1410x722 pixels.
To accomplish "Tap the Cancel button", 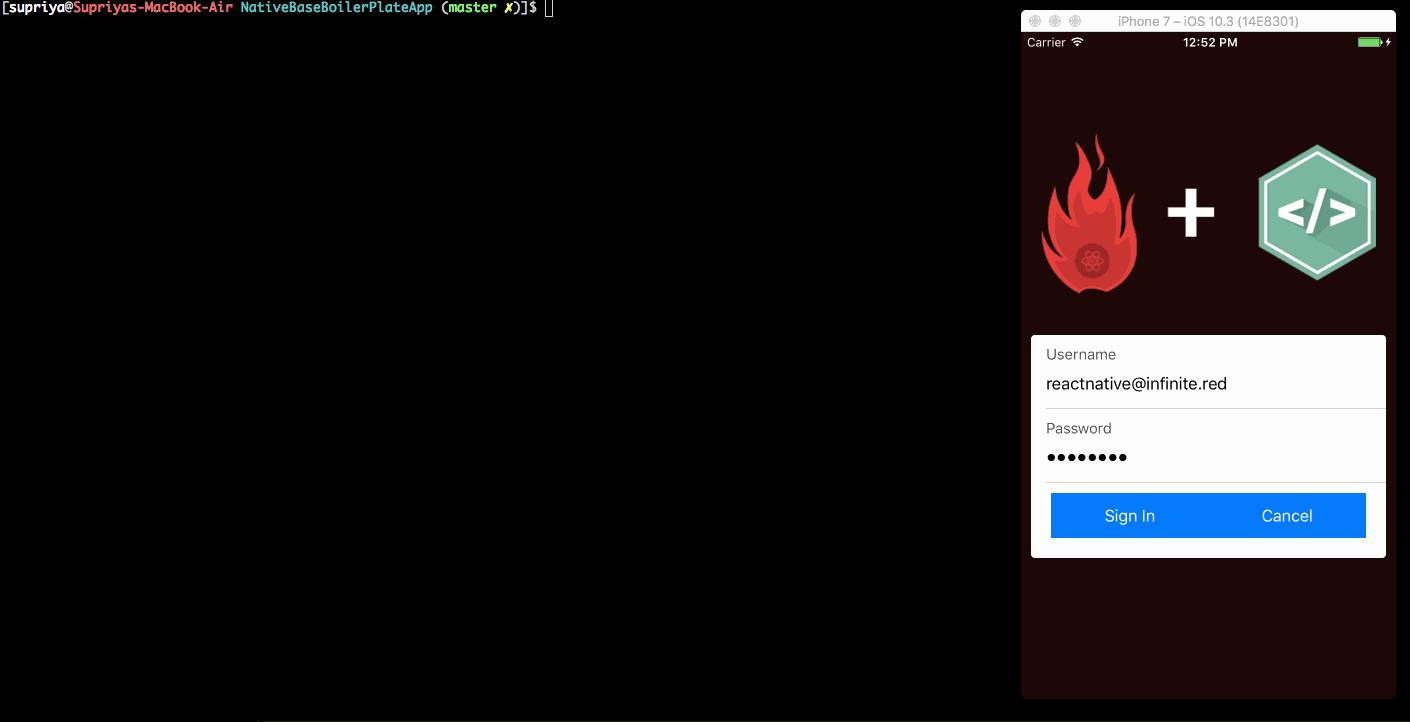I will [x=1287, y=516].
